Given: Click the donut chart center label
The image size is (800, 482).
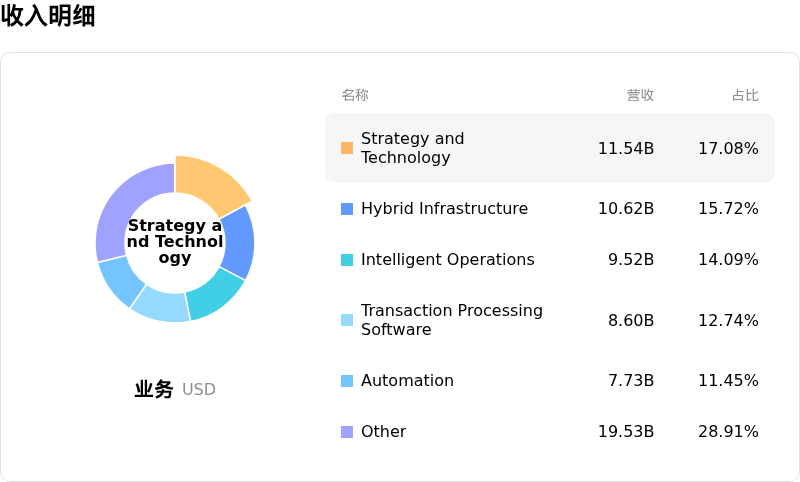Looking at the screenshot, I should [175, 242].
